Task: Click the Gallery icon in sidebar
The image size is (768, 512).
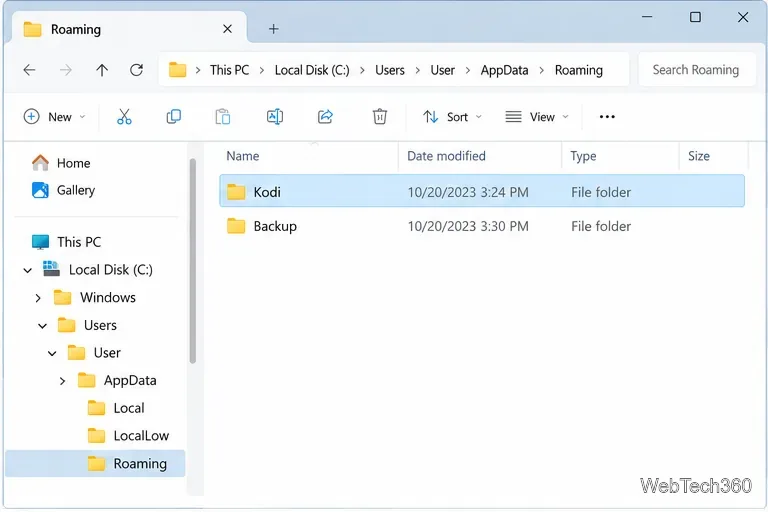Action: (40, 190)
